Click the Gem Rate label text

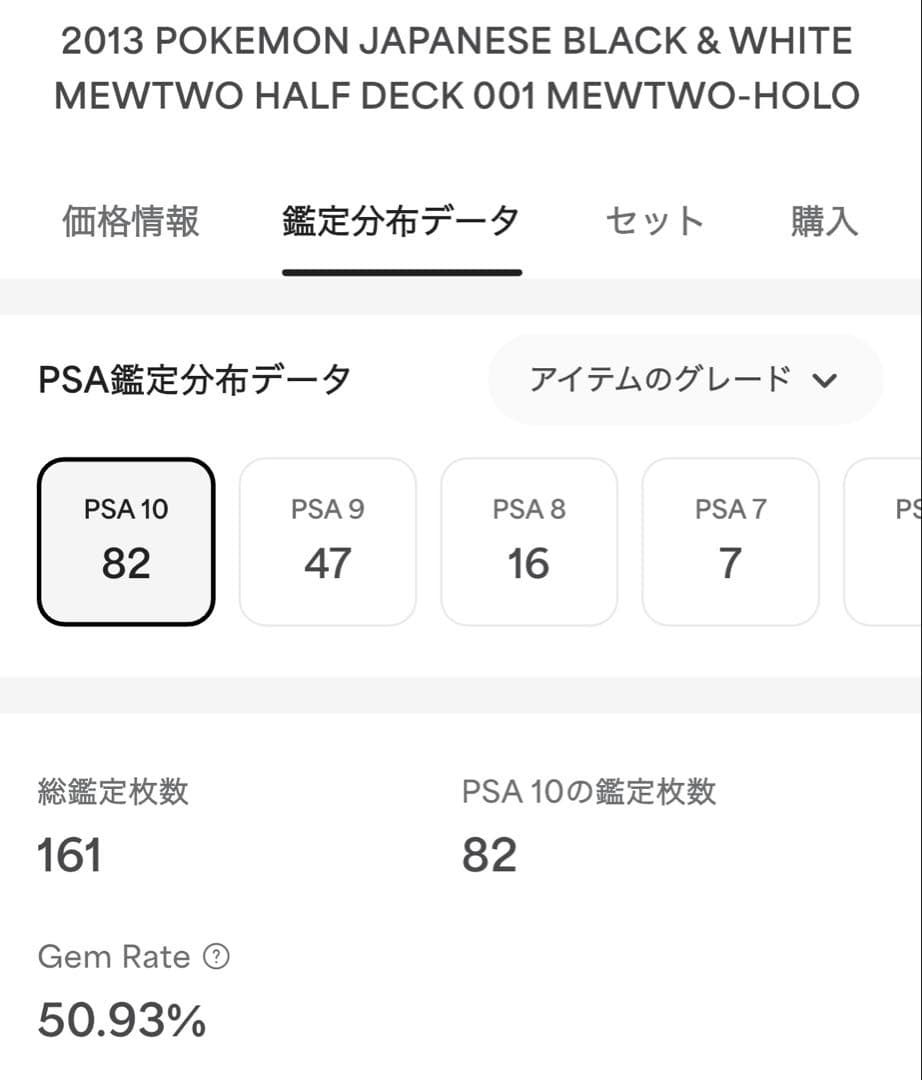(114, 957)
